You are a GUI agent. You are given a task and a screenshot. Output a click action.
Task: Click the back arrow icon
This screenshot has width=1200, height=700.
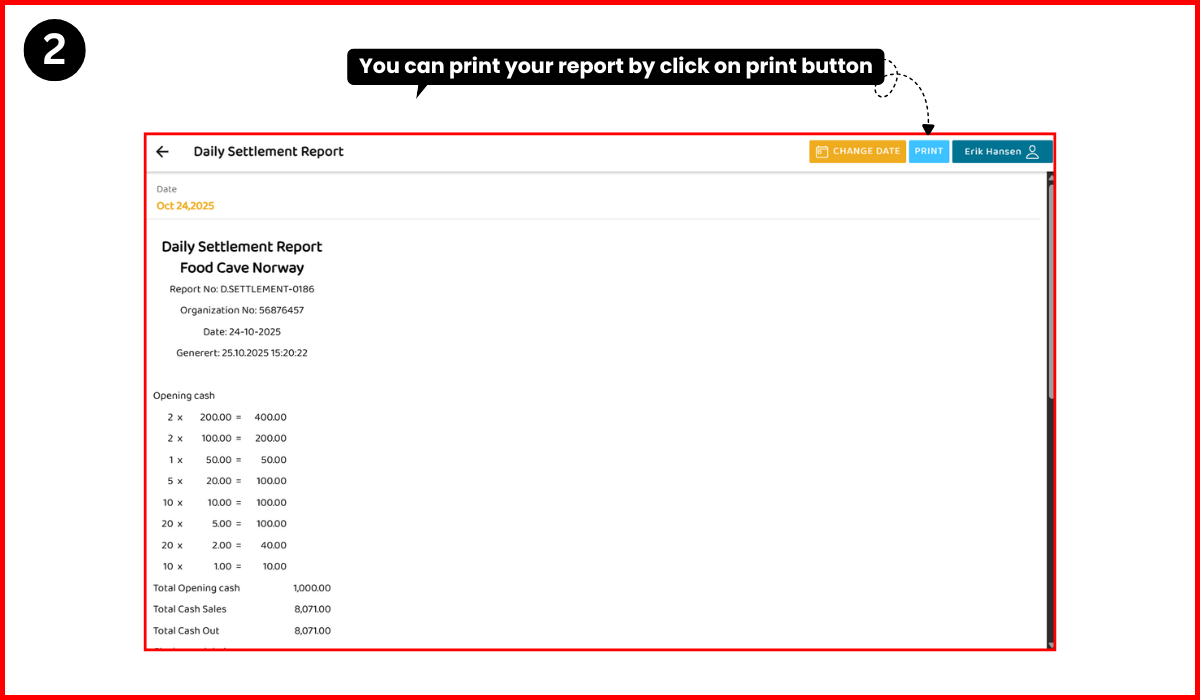(163, 152)
